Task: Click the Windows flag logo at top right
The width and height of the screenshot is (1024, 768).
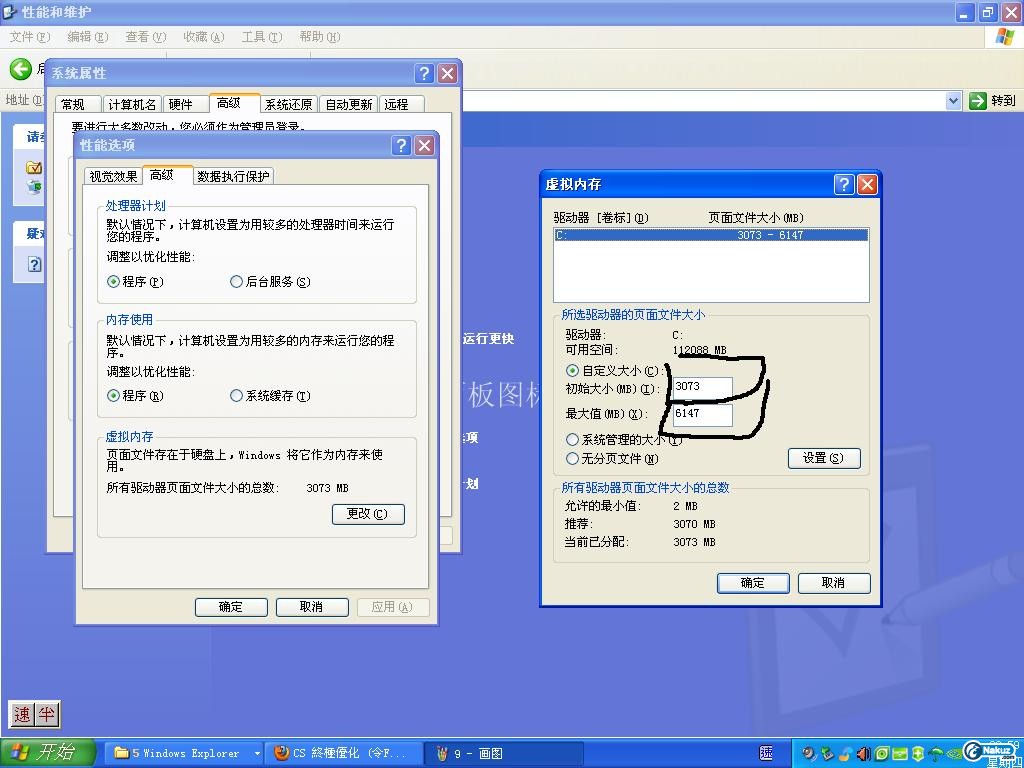Action: pyautogui.click(x=1005, y=37)
